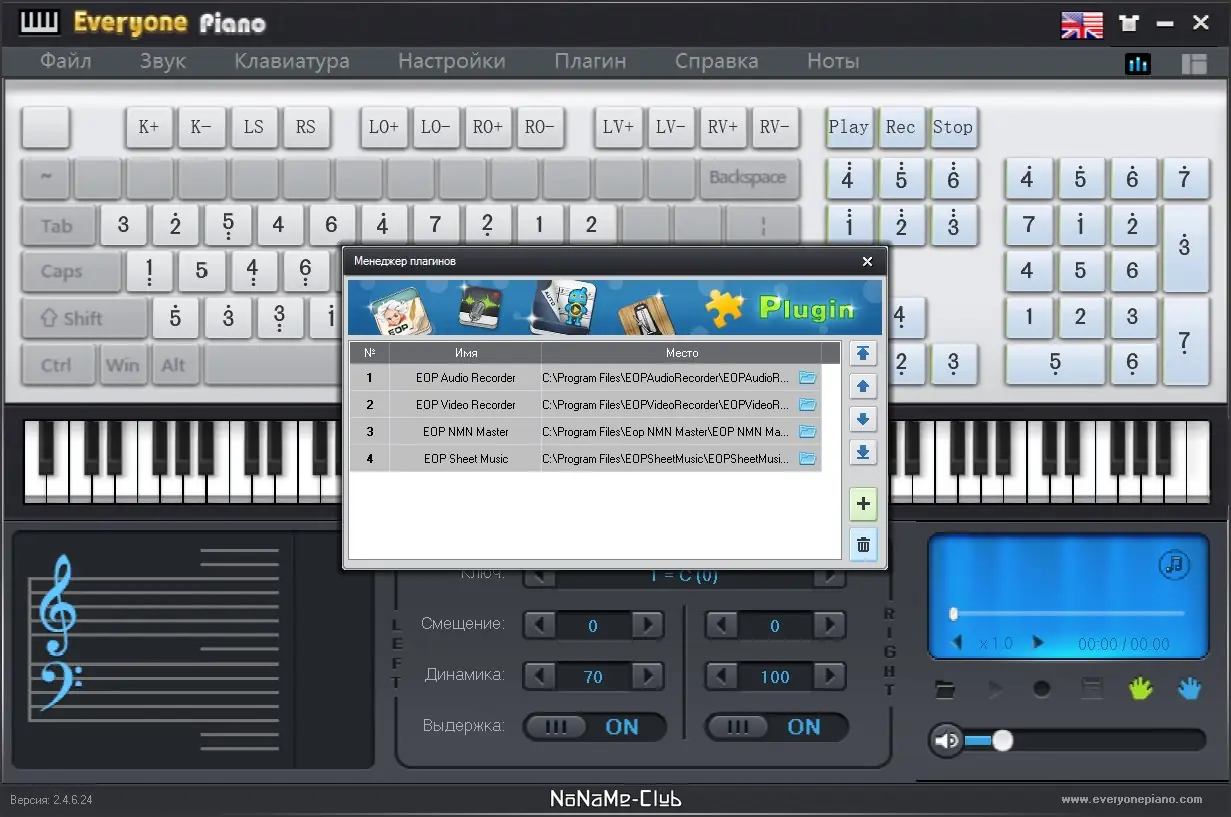
Task: Browse folder for EOP Video Recorder path
Action: (808, 405)
